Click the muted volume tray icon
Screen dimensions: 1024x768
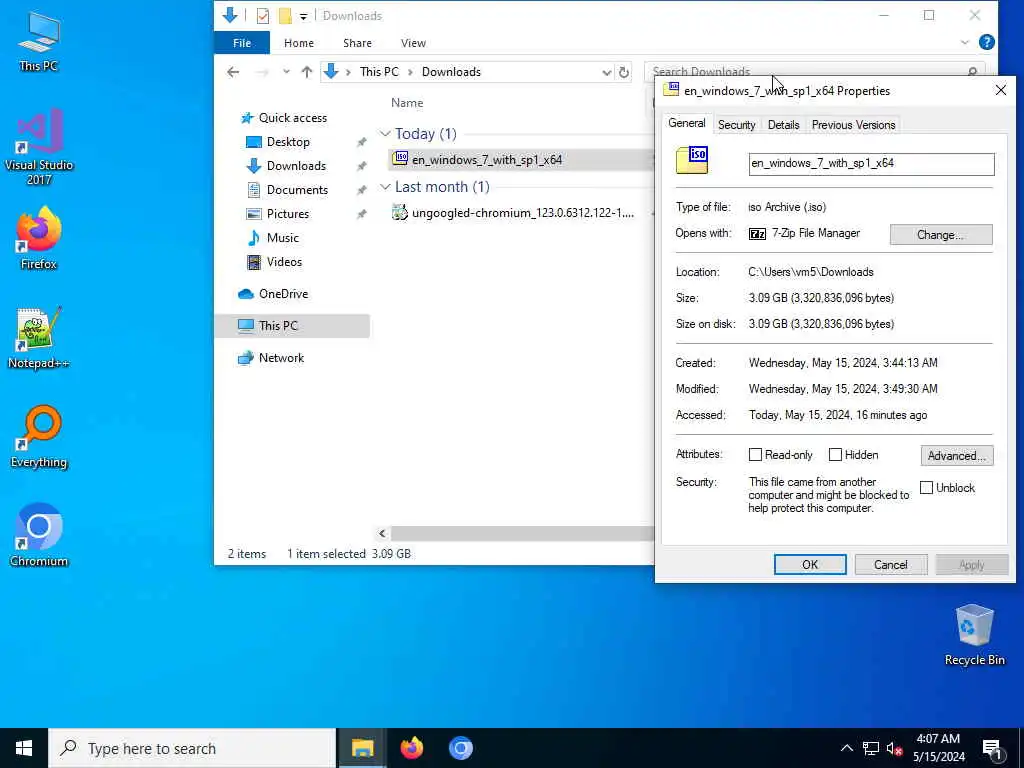(x=895, y=748)
